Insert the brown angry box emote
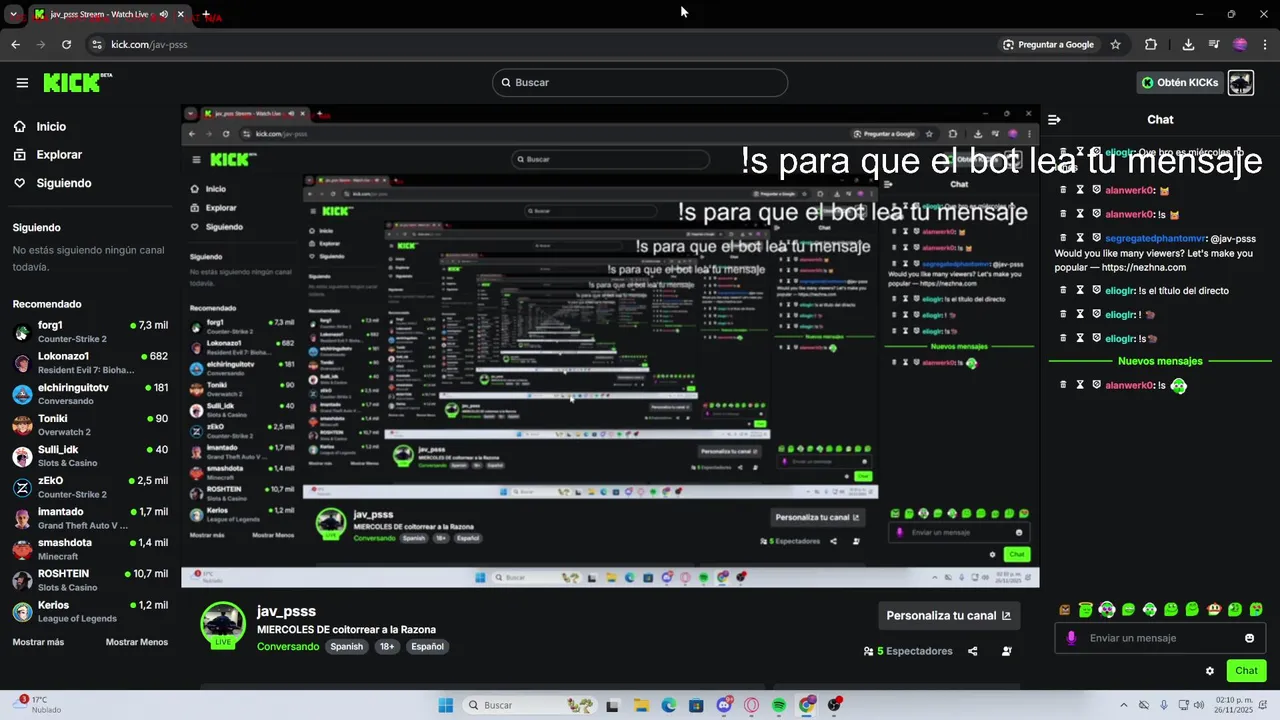1280x720 pixels. pos(1065,609)
